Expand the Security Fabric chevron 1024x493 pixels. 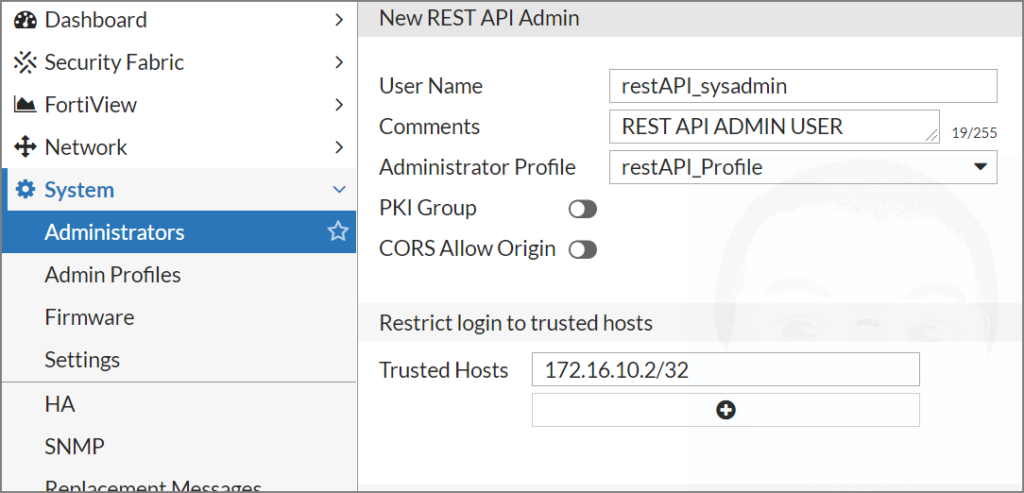tap(338, 63)
